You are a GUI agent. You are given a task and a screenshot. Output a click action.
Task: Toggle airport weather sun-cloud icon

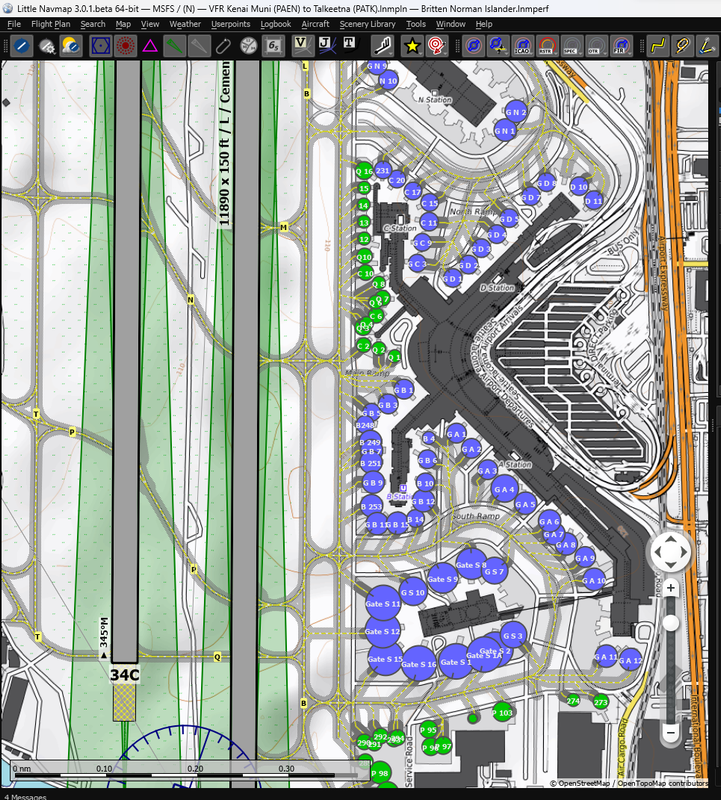click(71, 46)
